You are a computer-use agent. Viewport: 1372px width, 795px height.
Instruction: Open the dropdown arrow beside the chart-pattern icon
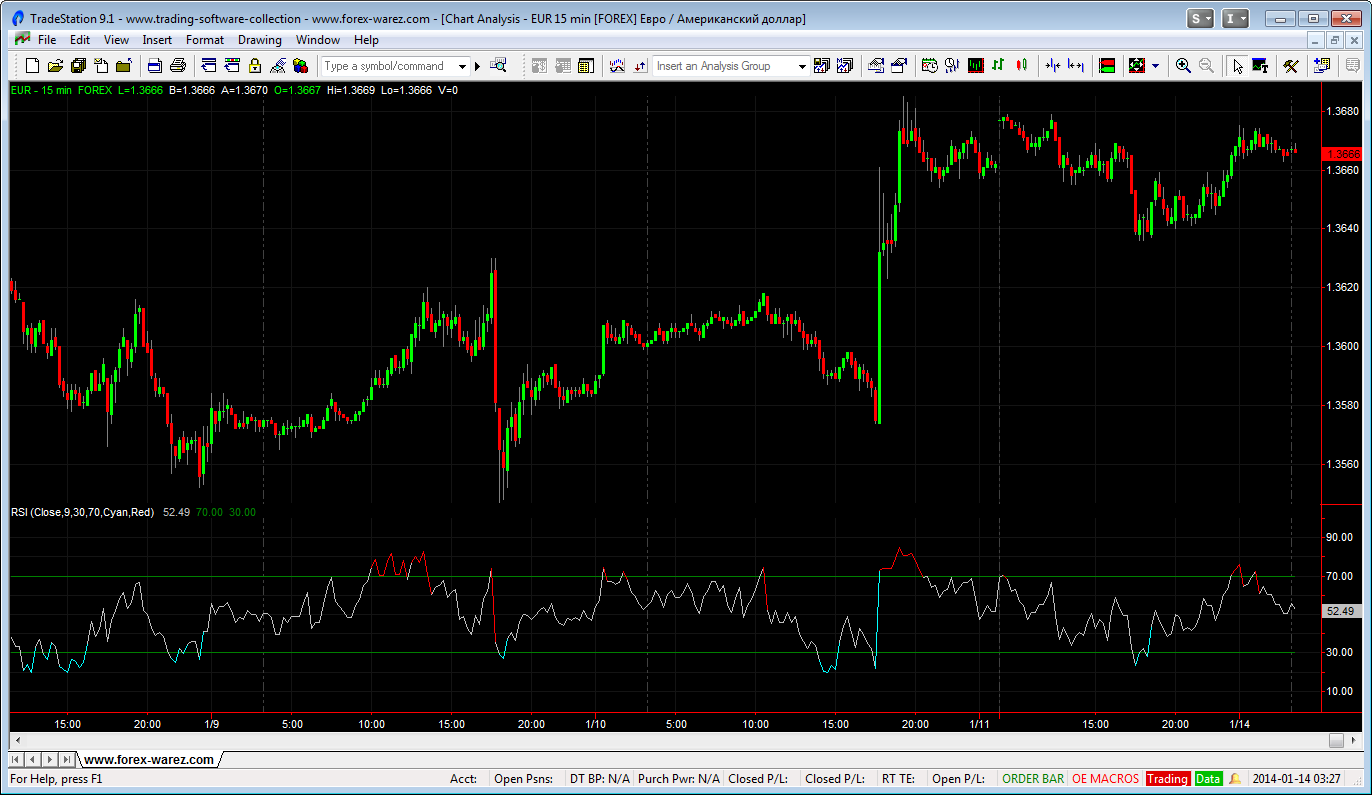(1156, 66)
